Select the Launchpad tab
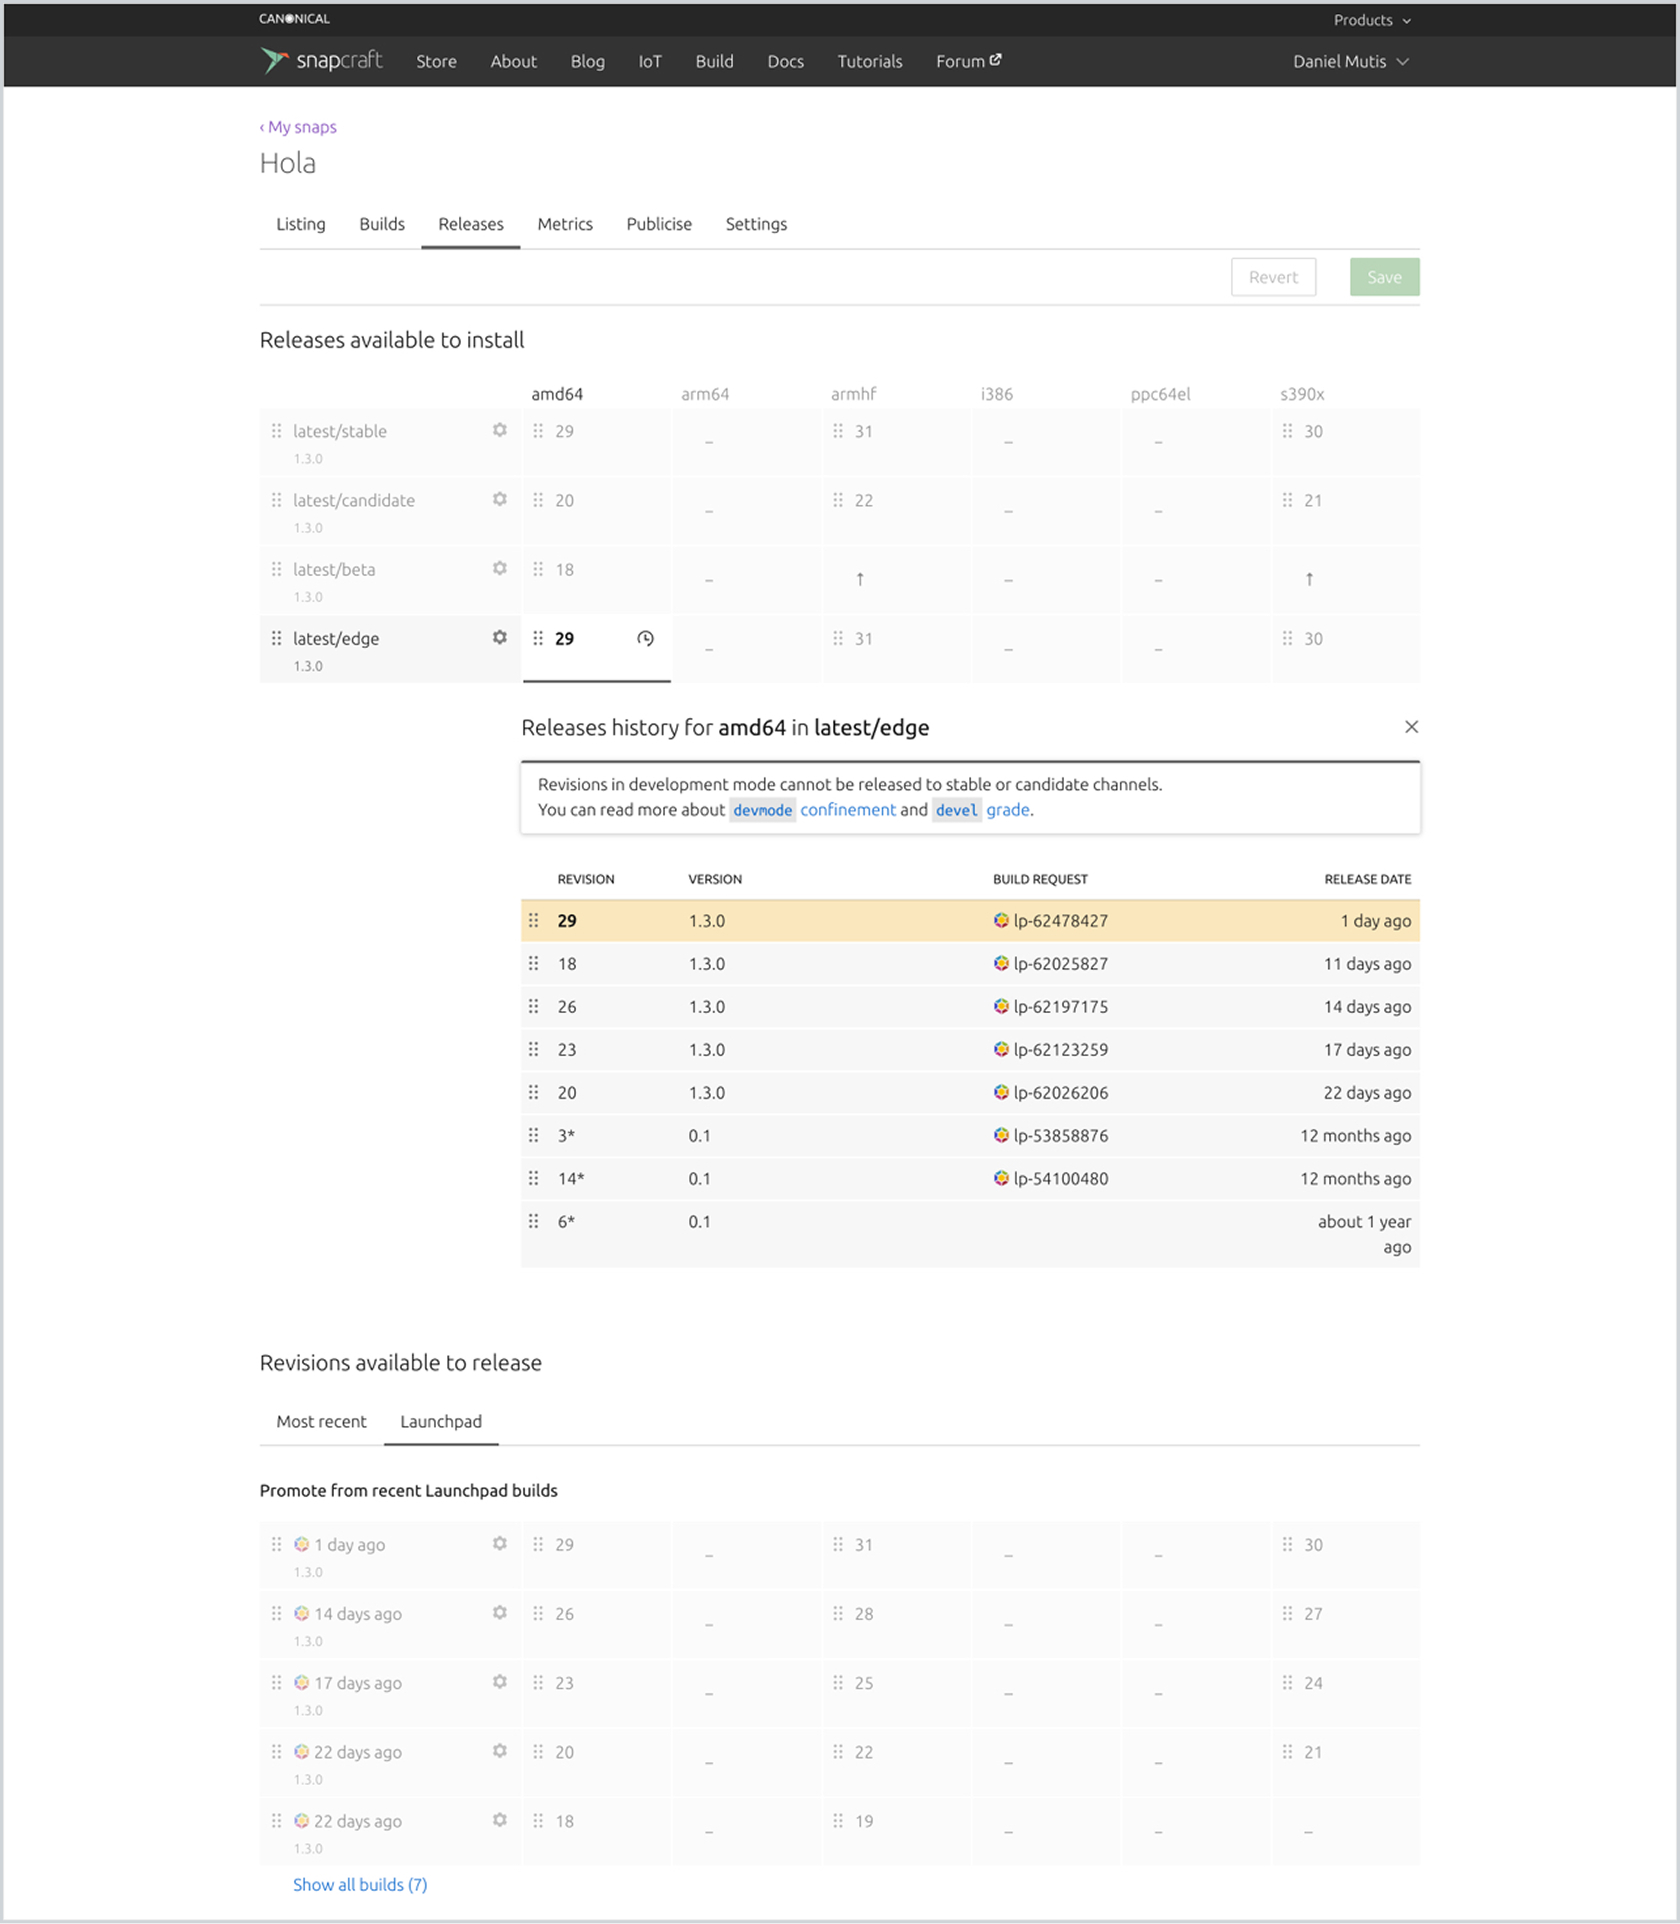This screenshot has width=1680, height=1924. [x=441, y=1421]
